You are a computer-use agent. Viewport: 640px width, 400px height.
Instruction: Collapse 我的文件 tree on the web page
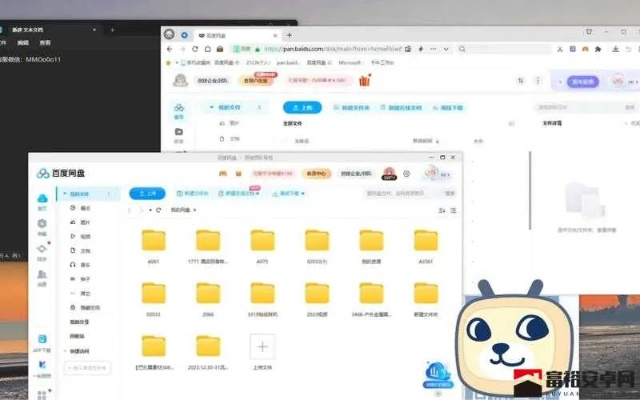(x=211, y=107)
